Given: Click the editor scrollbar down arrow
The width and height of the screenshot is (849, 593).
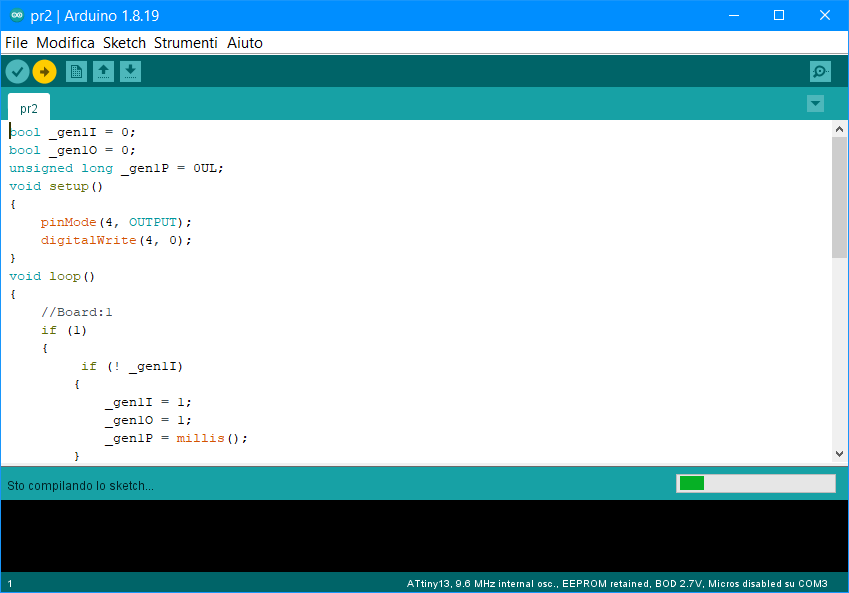Looking at the screenshot, I should (839, 454).
